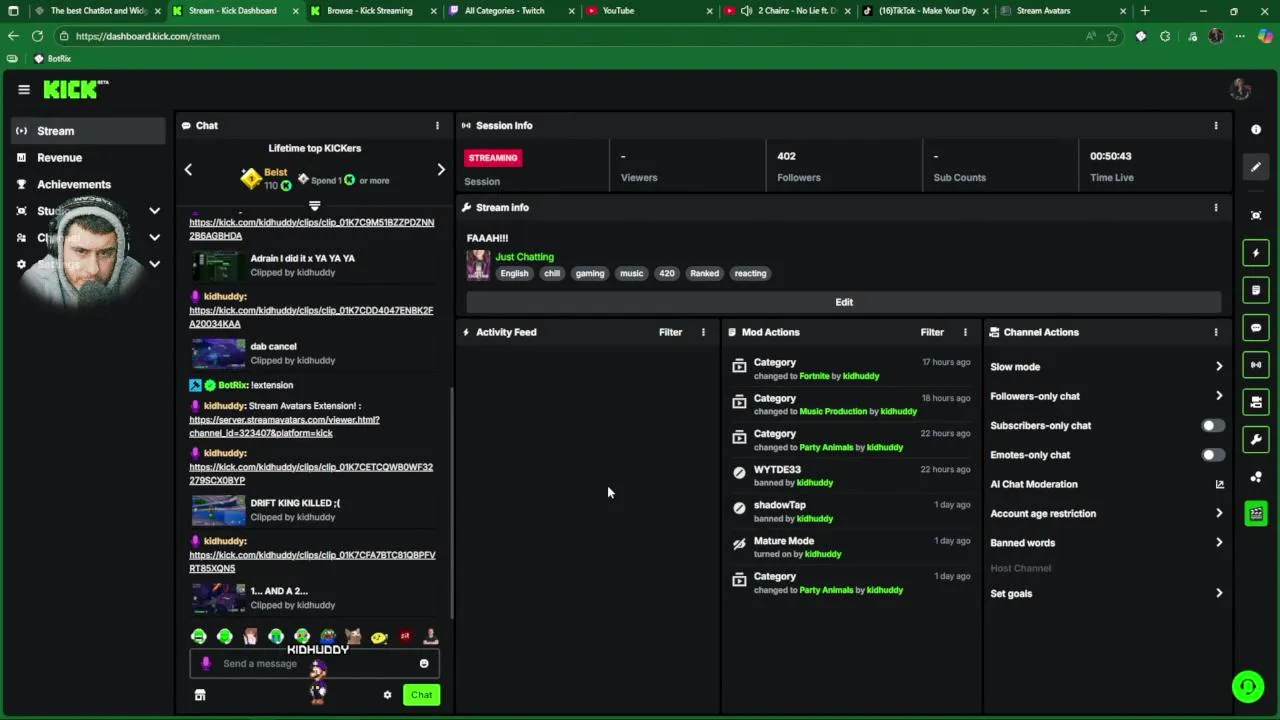
Task: Go to previous top KICKers slide
Action: 188,170
